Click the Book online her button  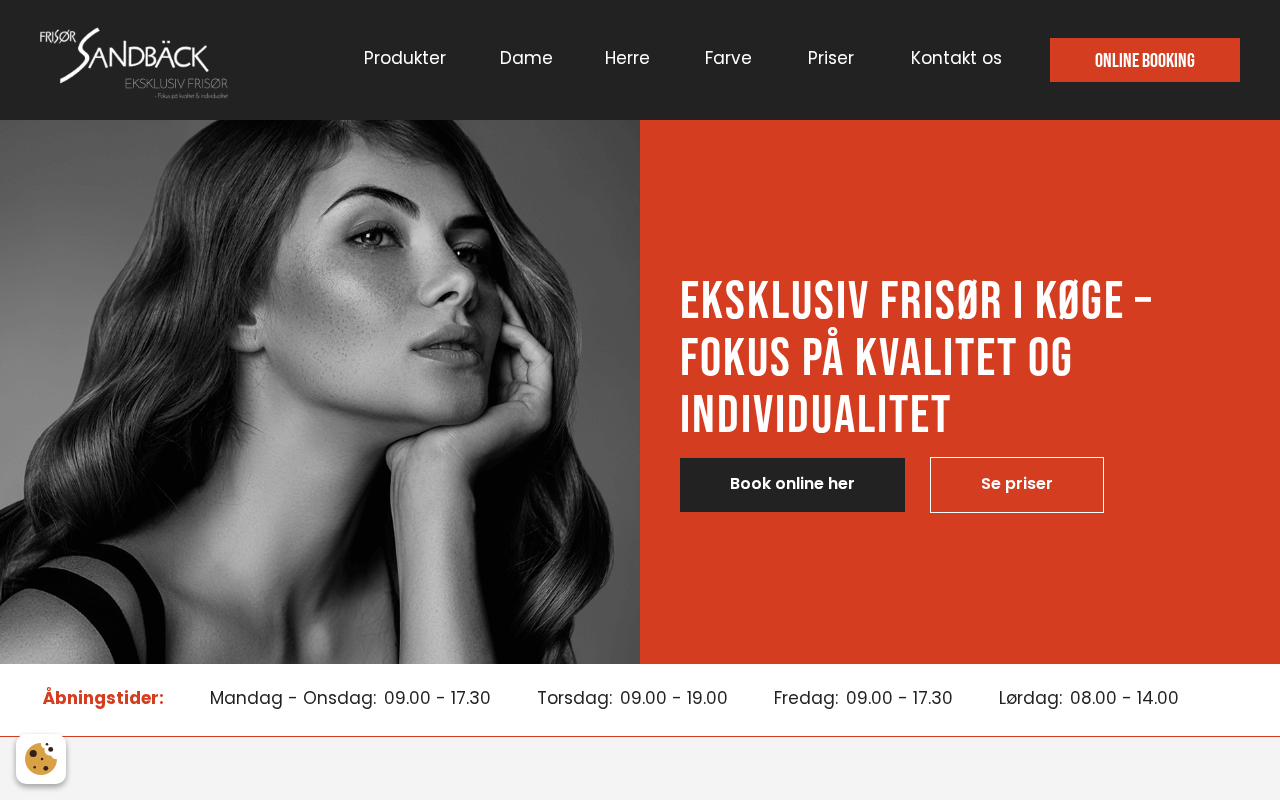[792, 485]
